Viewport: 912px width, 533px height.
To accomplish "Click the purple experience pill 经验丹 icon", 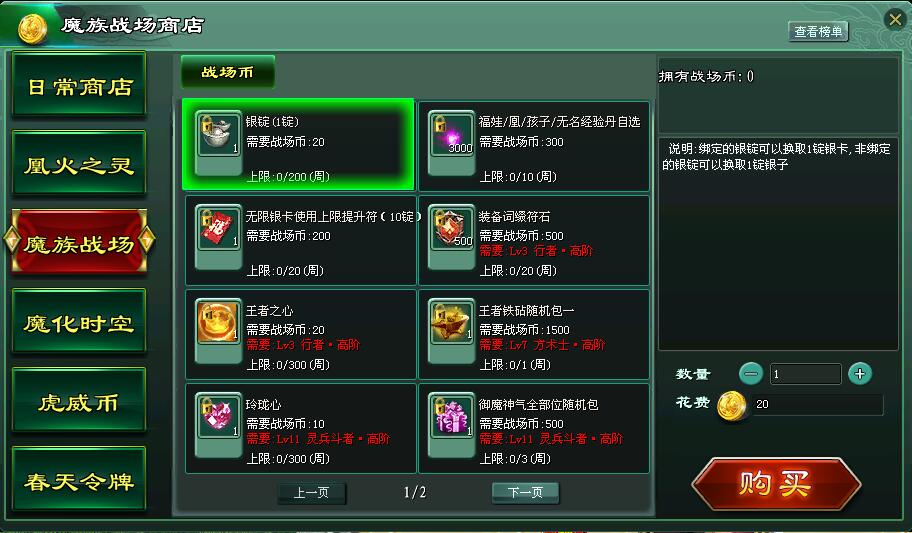I will point(451,134).
